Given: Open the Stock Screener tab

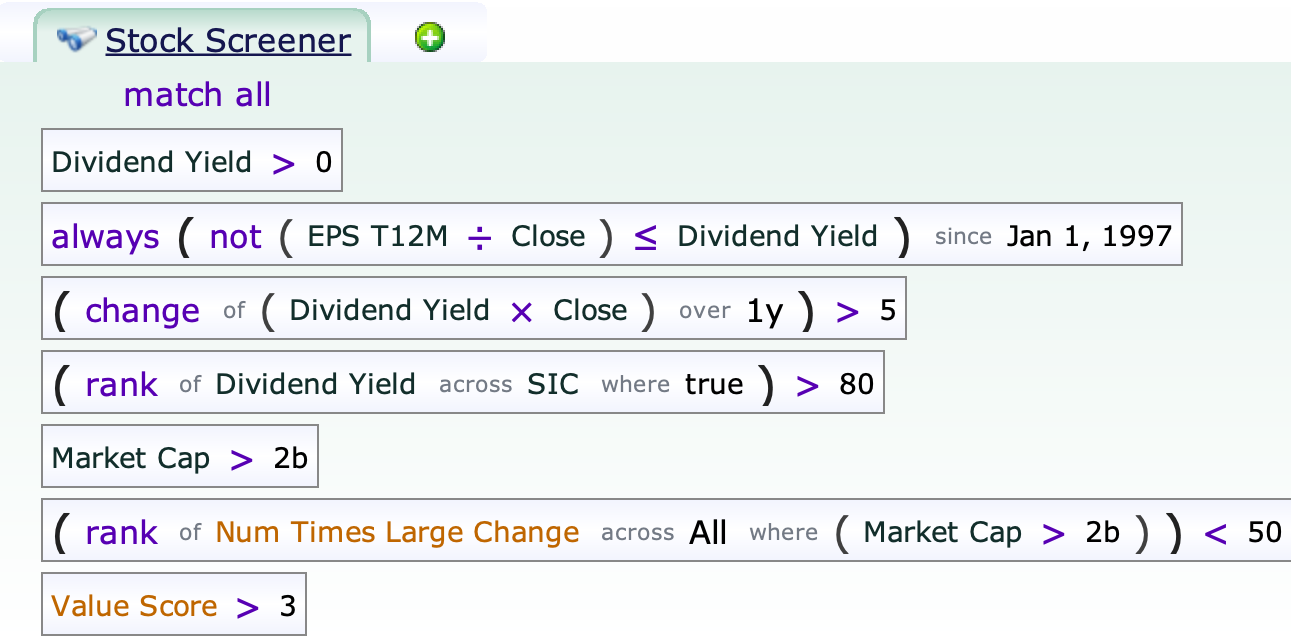Looking at the screenshot, I should [228, 41].
